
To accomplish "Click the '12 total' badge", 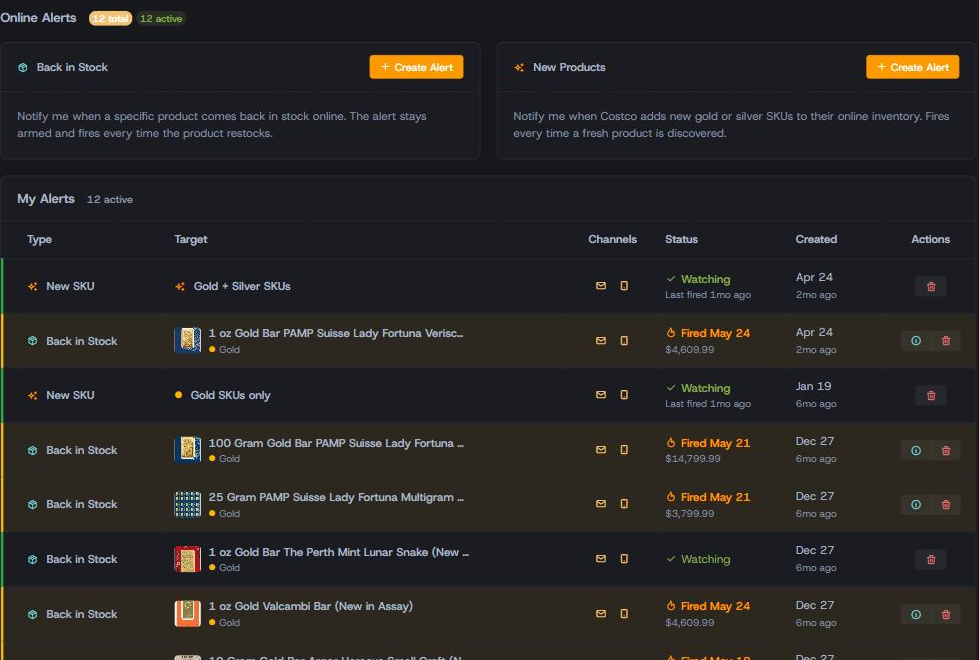I will 111,19.
